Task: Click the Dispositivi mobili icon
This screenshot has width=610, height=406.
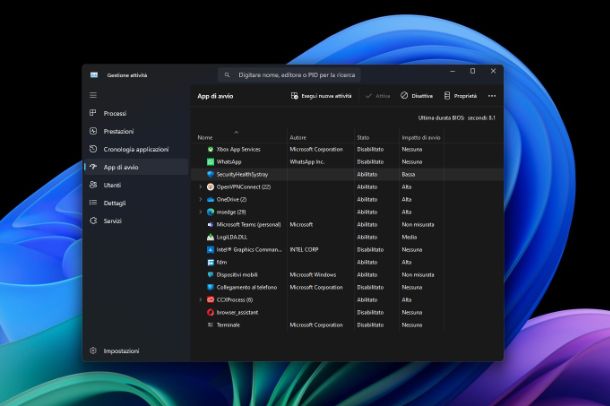Action: (210, 275)
